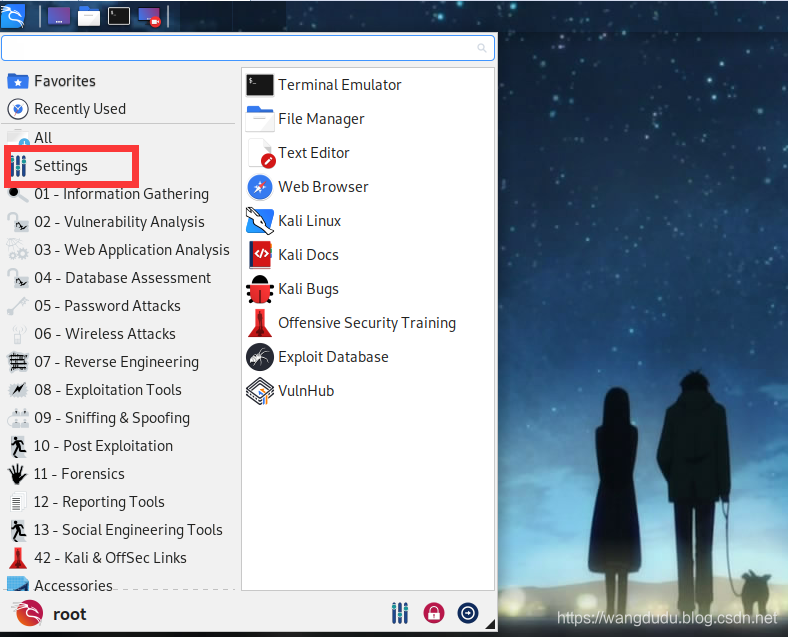Open 03 - Web Application Analysis
This screenshot has width=788, height=637.
pos(119,250)
